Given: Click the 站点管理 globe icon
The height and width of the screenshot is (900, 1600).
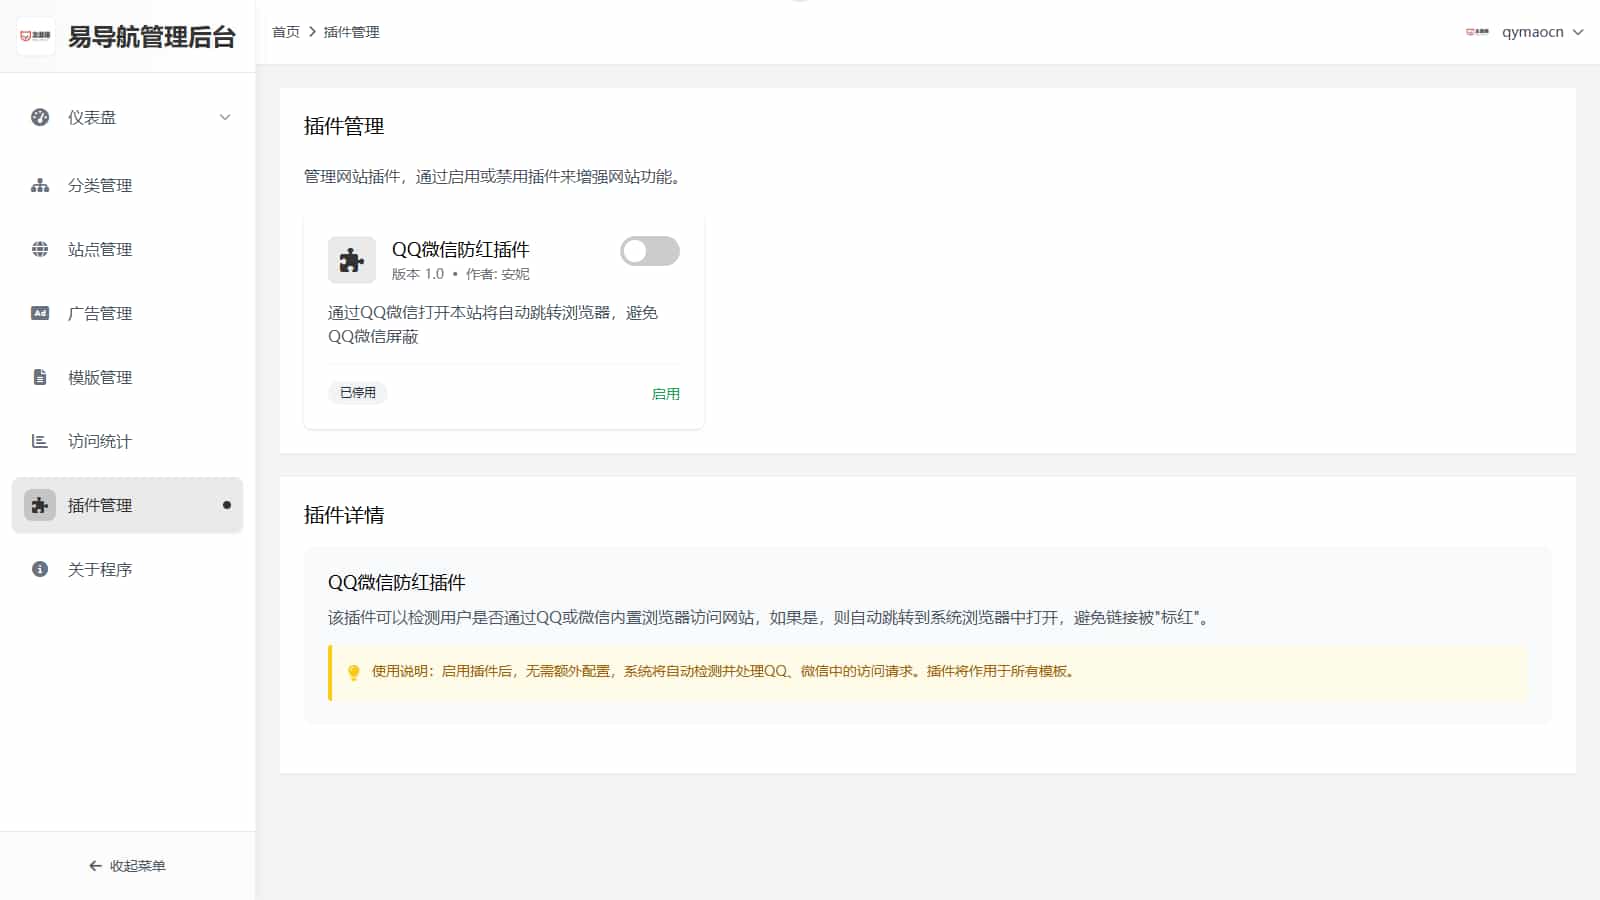Looking at the screenshot, I should [40, 249].
